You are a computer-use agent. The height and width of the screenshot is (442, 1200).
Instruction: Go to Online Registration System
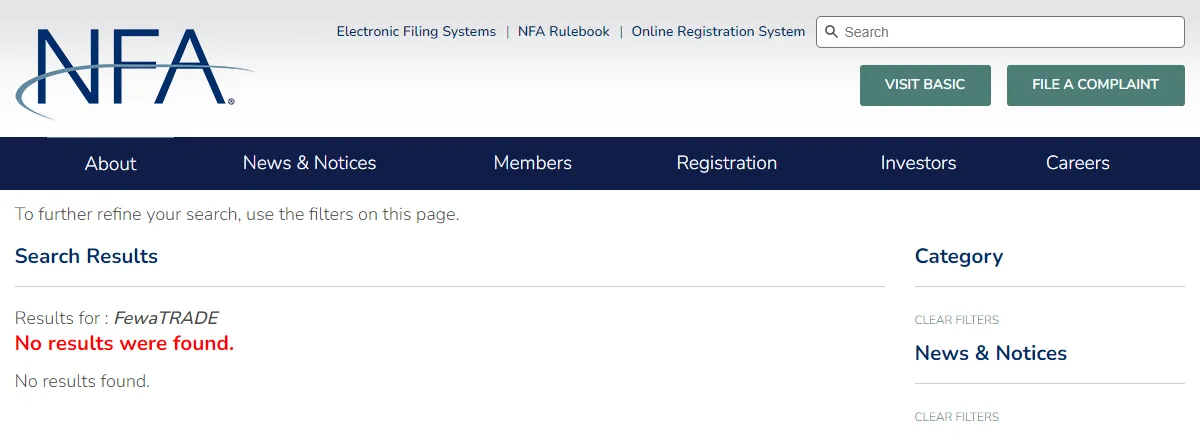pyautogui.click(x=718, y=32)
